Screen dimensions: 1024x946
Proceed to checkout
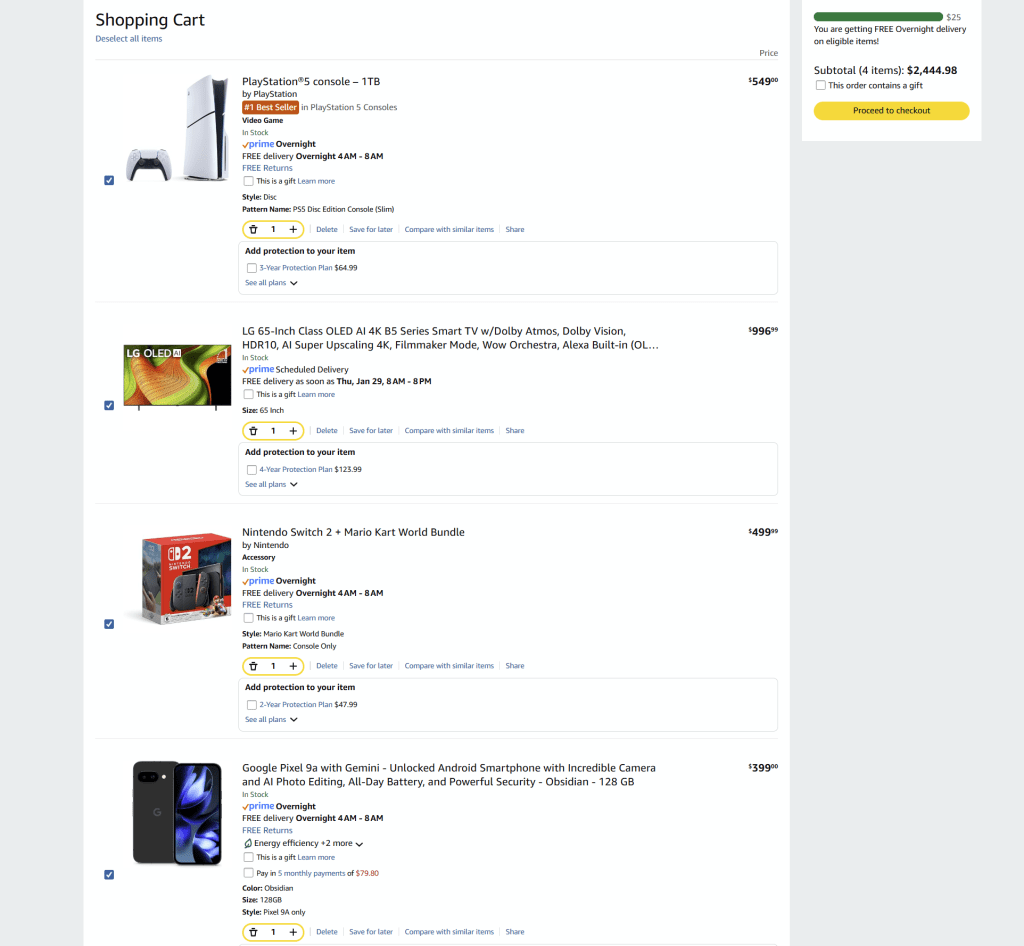pyautogui.click(x=891, y=111)
